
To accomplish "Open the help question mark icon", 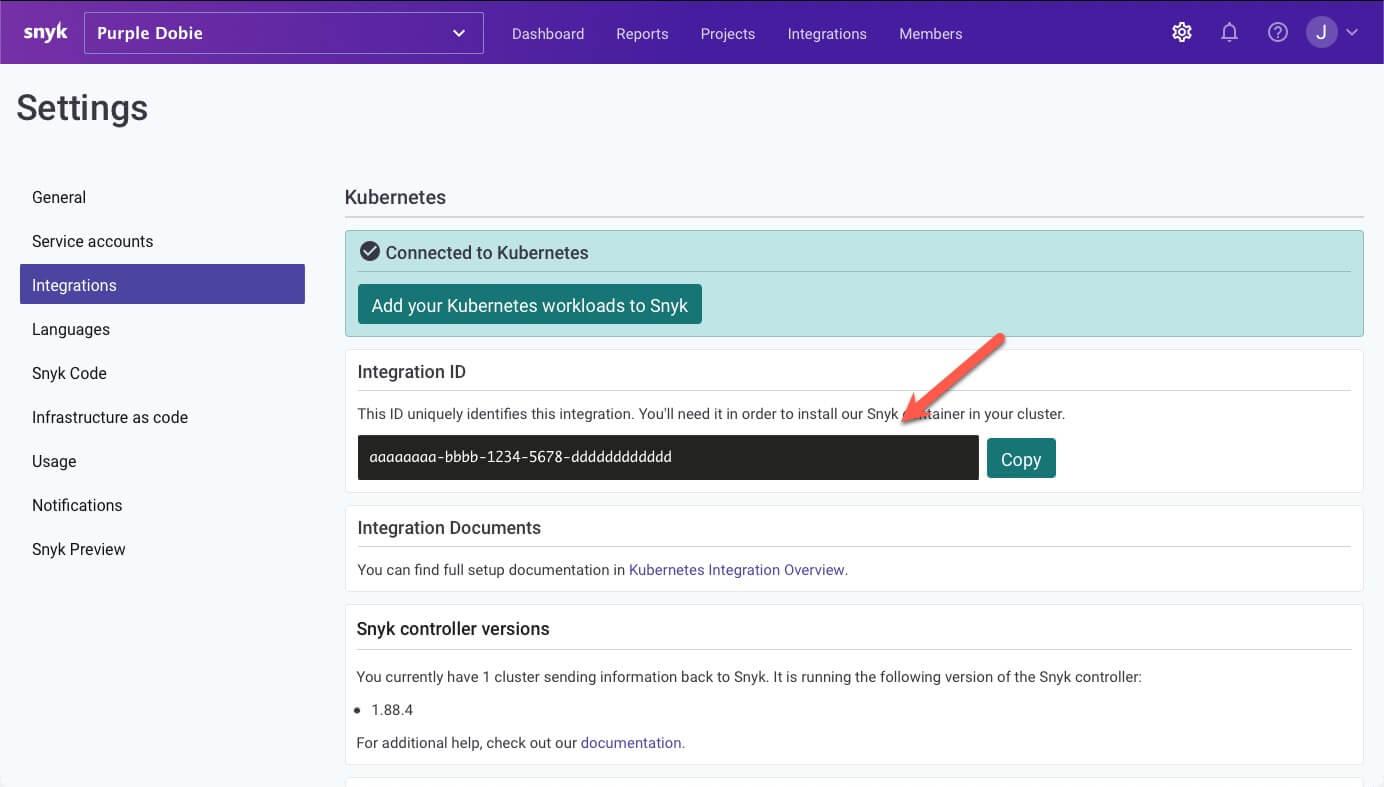I will pos(1278,33).
